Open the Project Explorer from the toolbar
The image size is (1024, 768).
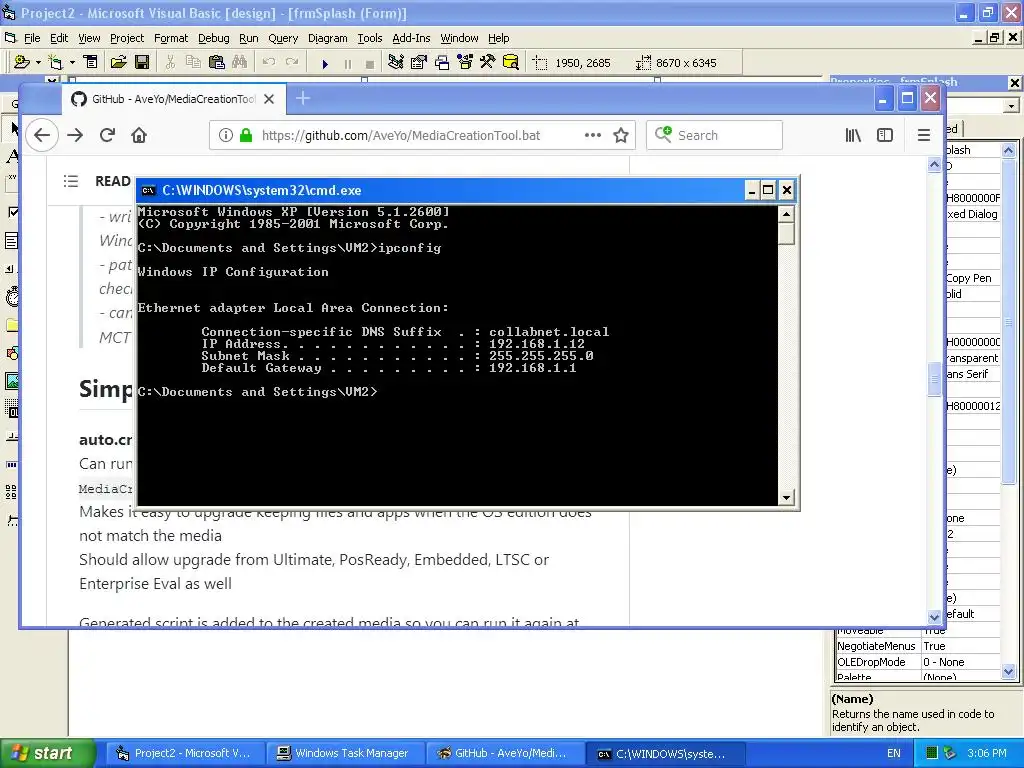pyautogui.click(x=396, y=63)
